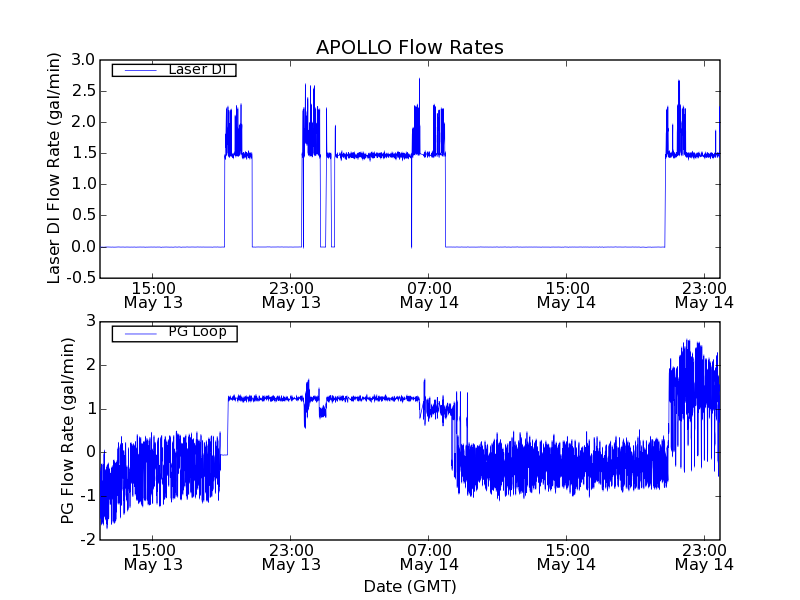Image resolution: width=800 pixels, height=600 pixels.
Task: Click the 2 tick on PG Flow y-axis
Action: [91, 365]
